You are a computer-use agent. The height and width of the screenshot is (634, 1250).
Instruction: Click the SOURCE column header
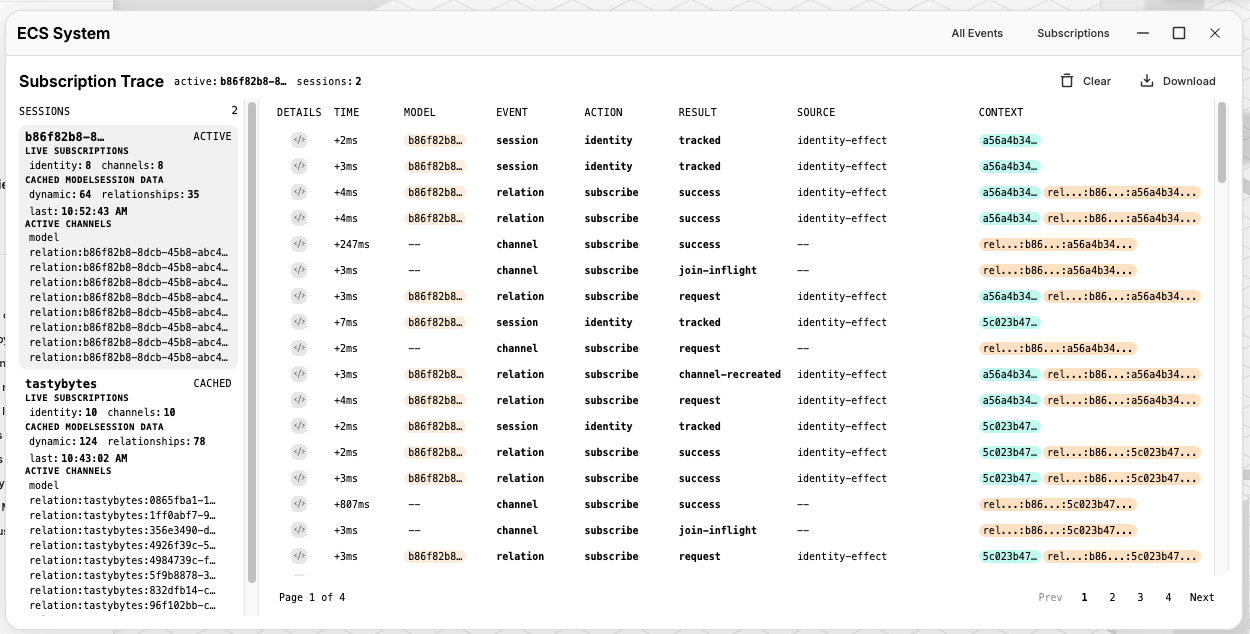816,112
